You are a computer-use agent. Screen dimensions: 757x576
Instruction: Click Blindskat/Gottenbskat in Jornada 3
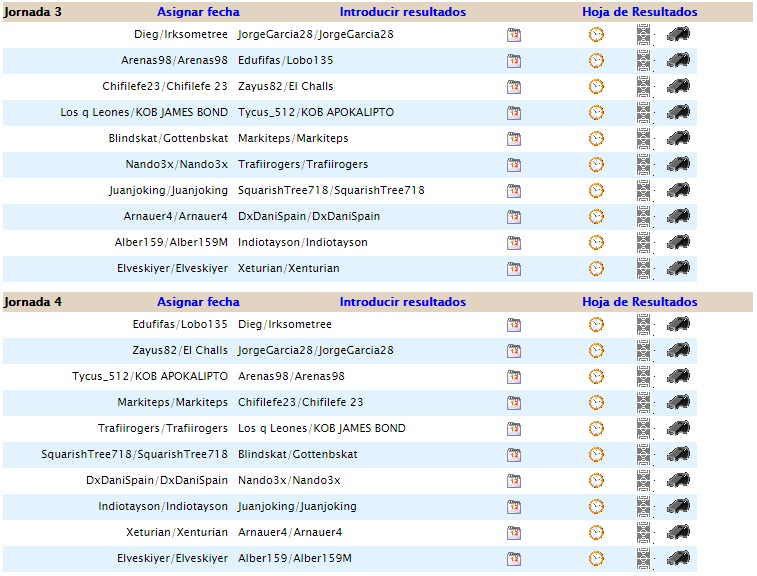pyautogui.click(x=168, y=139)
